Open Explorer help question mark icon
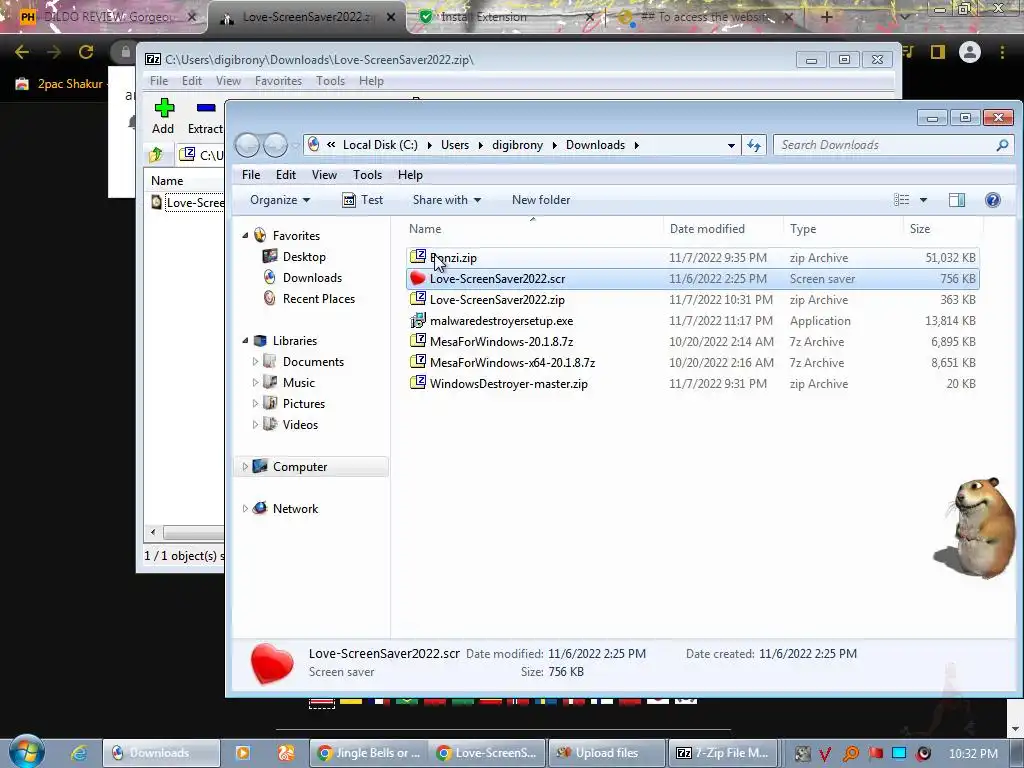Viewport: 1024px width, 768px height. 993,200
